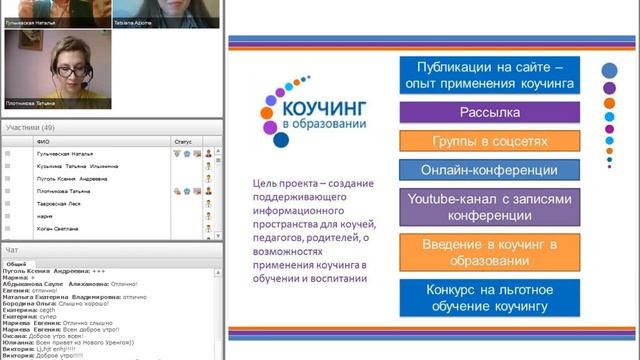Tick checkbox beside Гульчевская Наталья
The height and width of the screenshot is (360, 640).
pyautogui.click(x=7, y=153)
